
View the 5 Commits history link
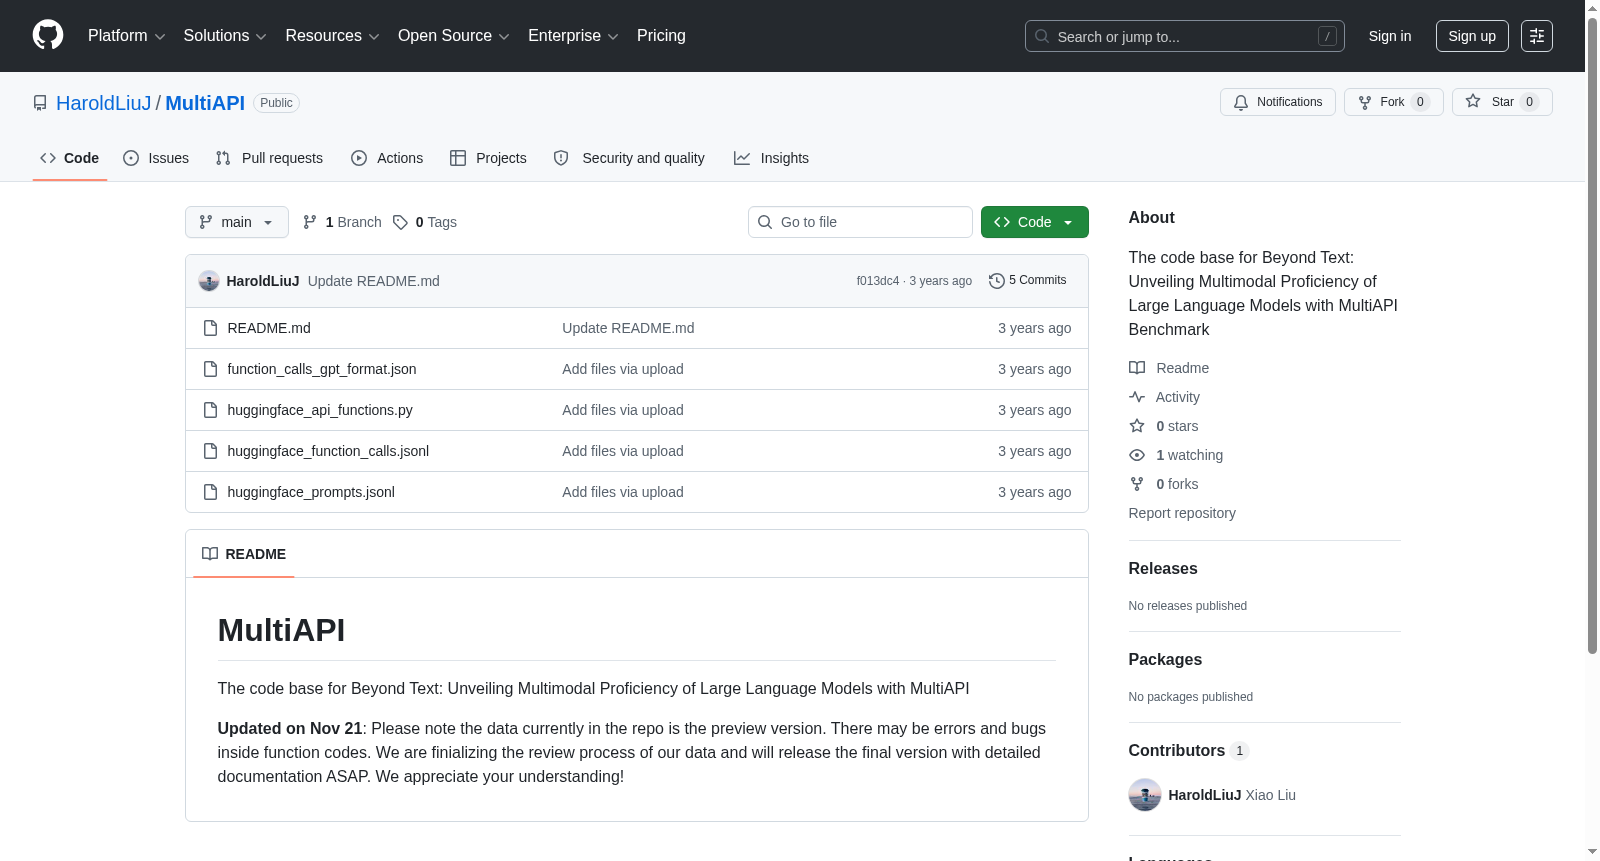click(x=1028, y=280)
